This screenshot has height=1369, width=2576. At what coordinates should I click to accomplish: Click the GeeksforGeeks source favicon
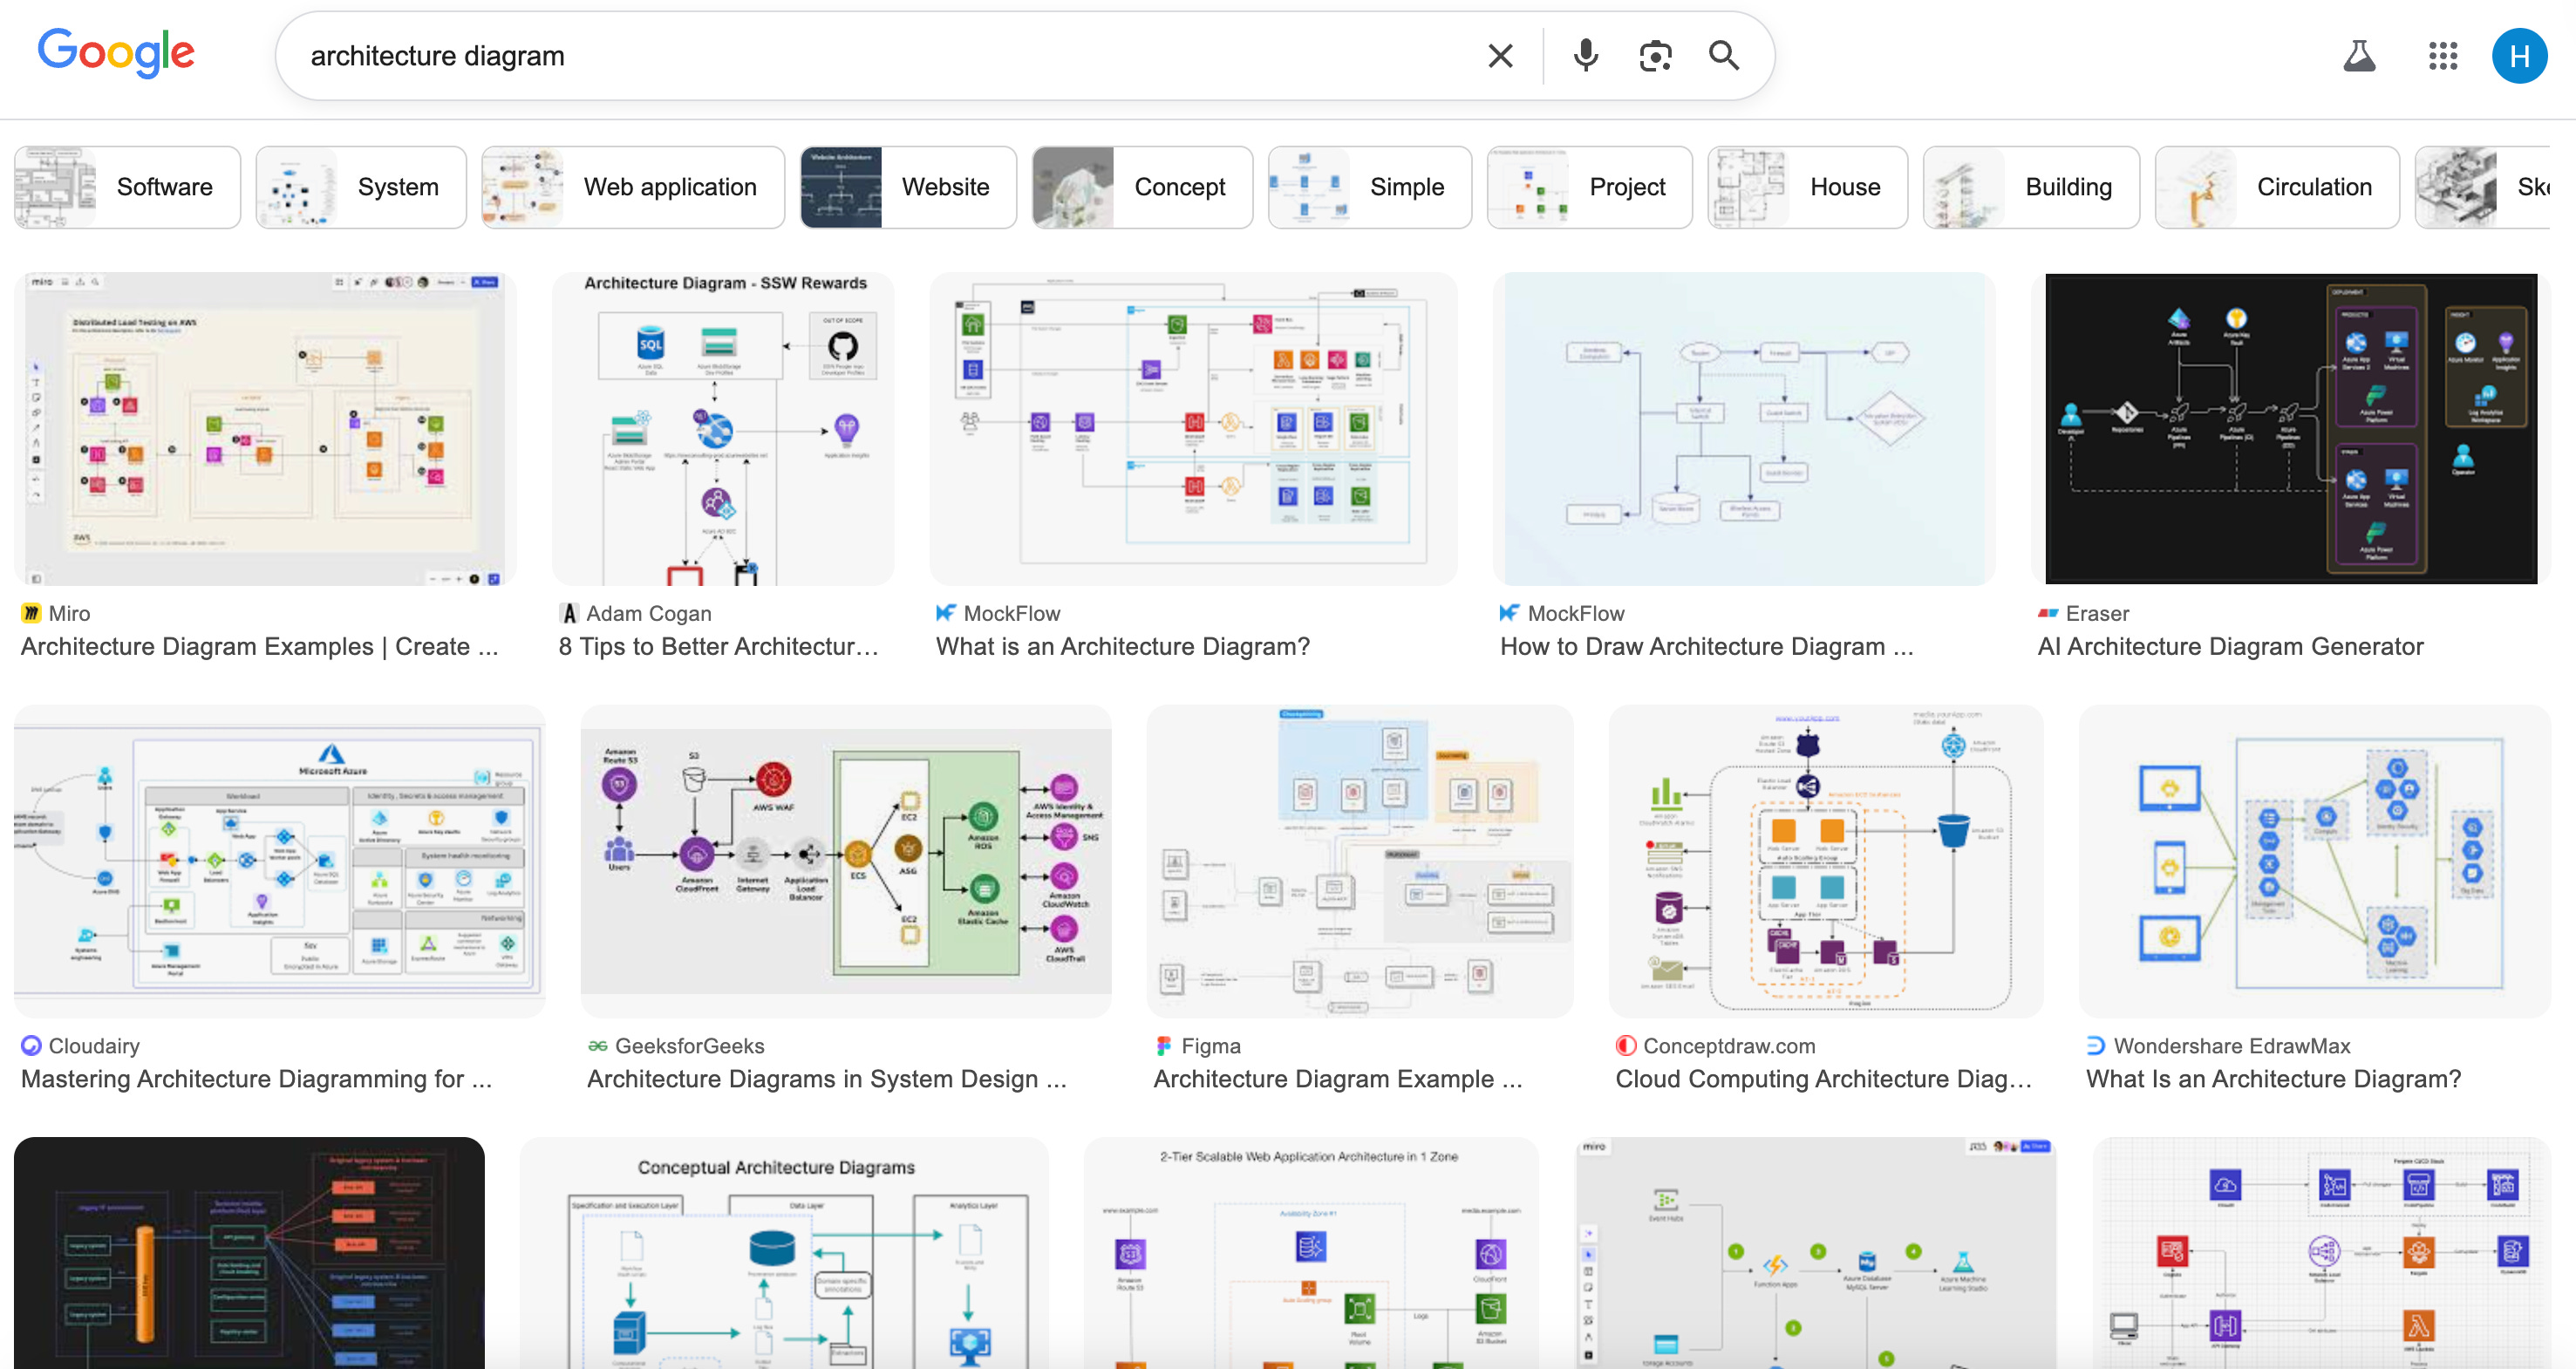click(598, 1046)
